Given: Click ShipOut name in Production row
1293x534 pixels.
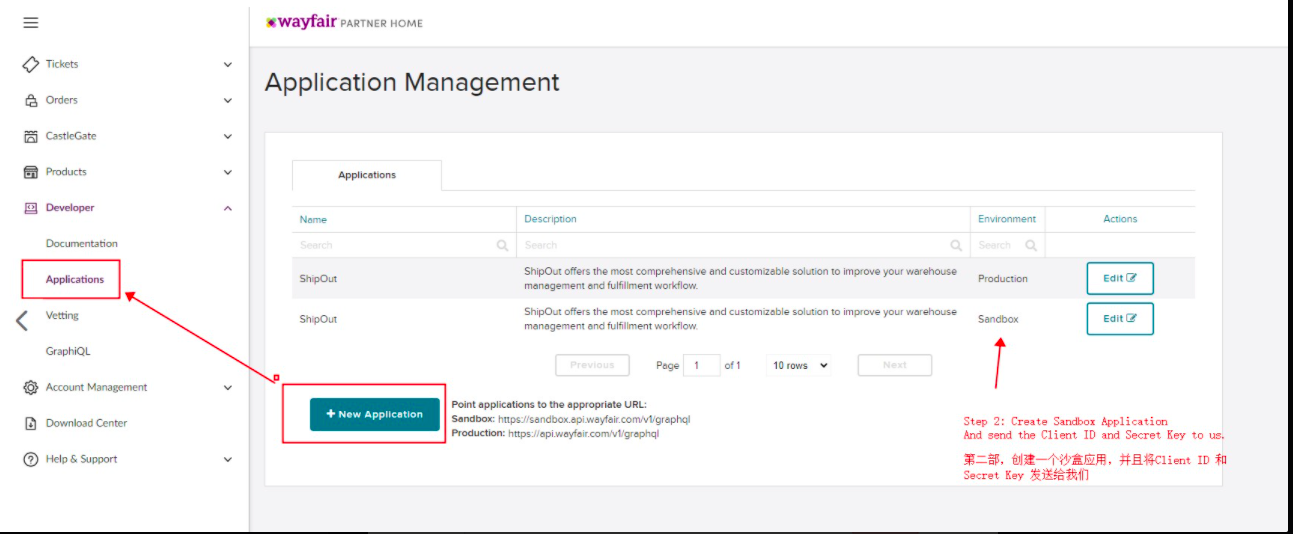Looking at the screenshot, I should pyautogui.click(x=318, y=279).
